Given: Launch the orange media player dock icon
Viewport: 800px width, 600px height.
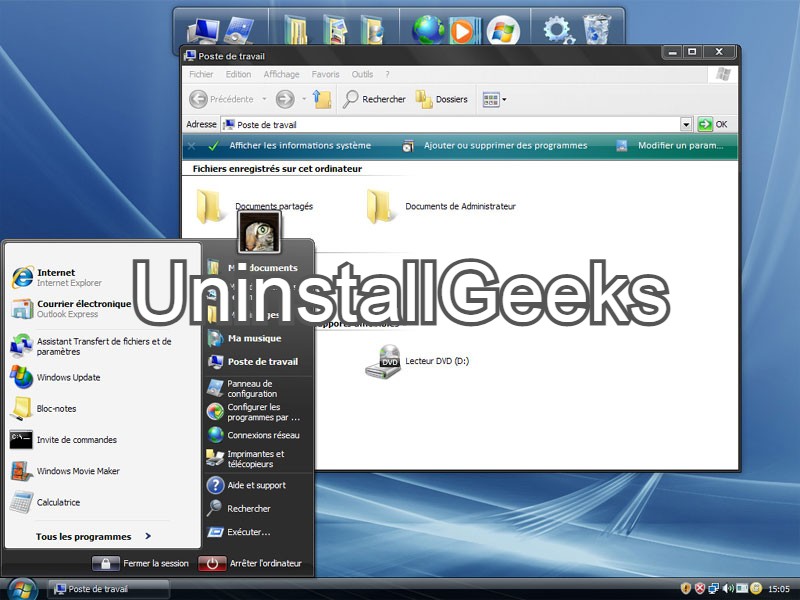Looking at the screenshot, I should pos(464,31).
